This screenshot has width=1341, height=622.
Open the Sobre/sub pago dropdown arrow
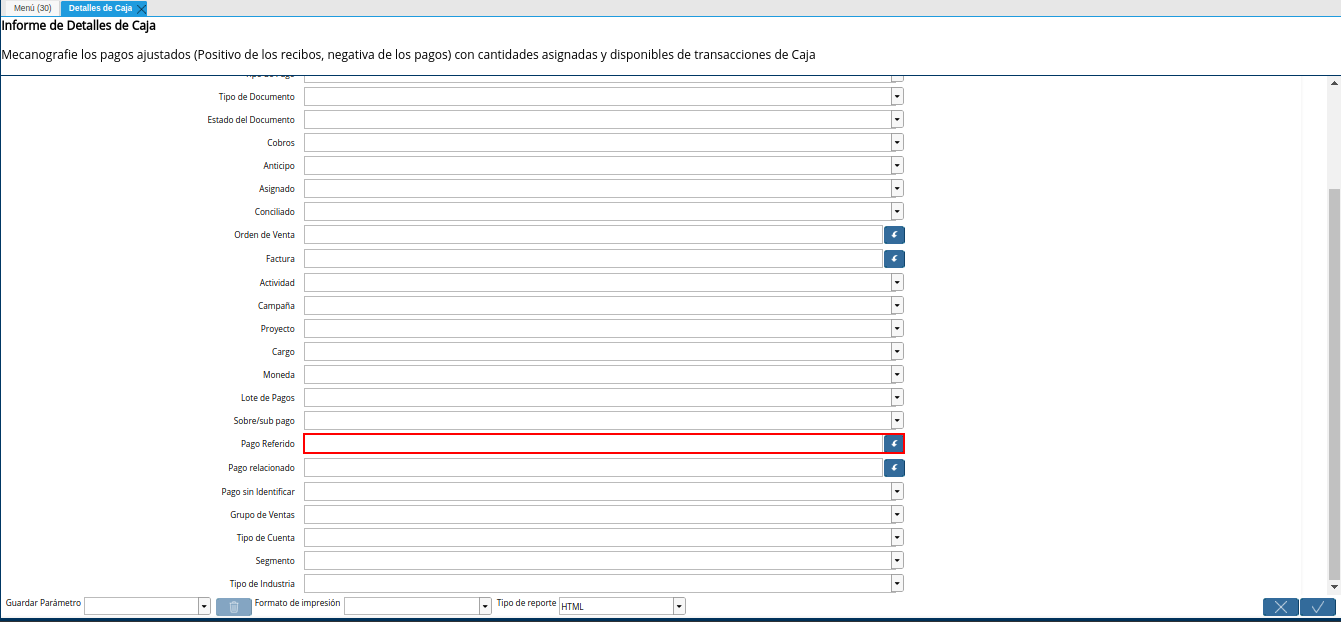point(897,421)
